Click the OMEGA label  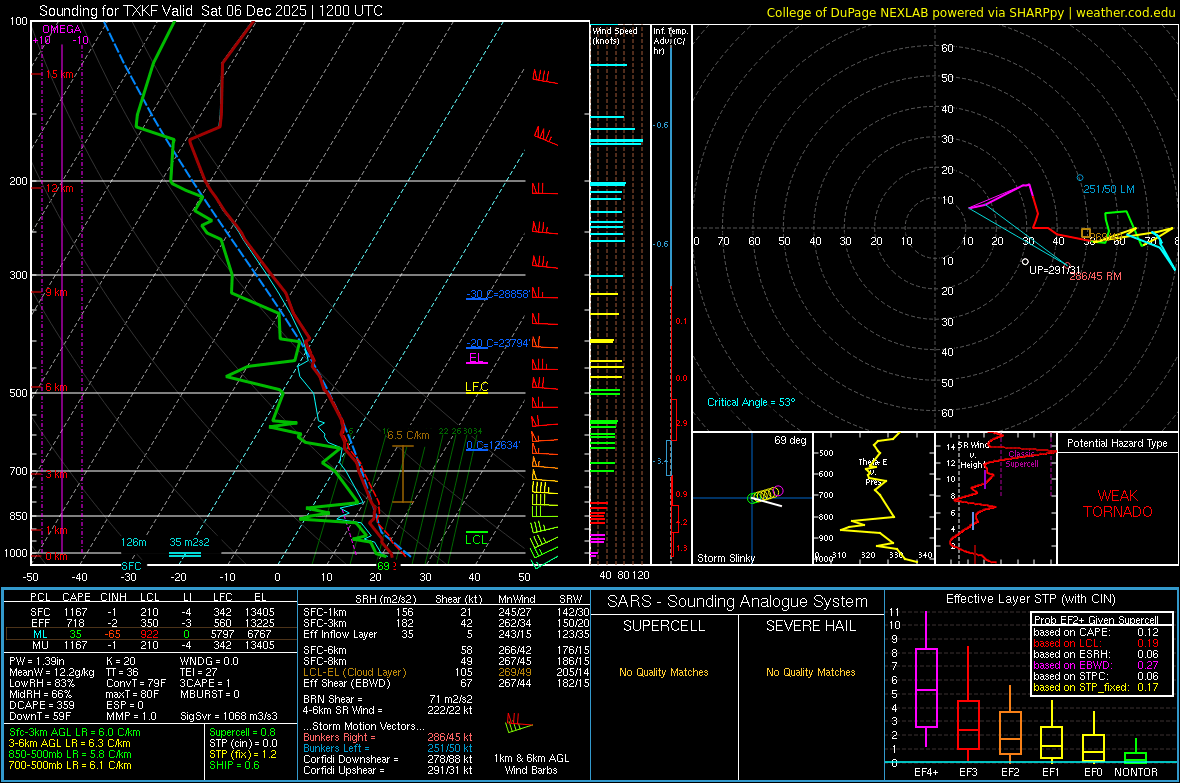(62, 29)
